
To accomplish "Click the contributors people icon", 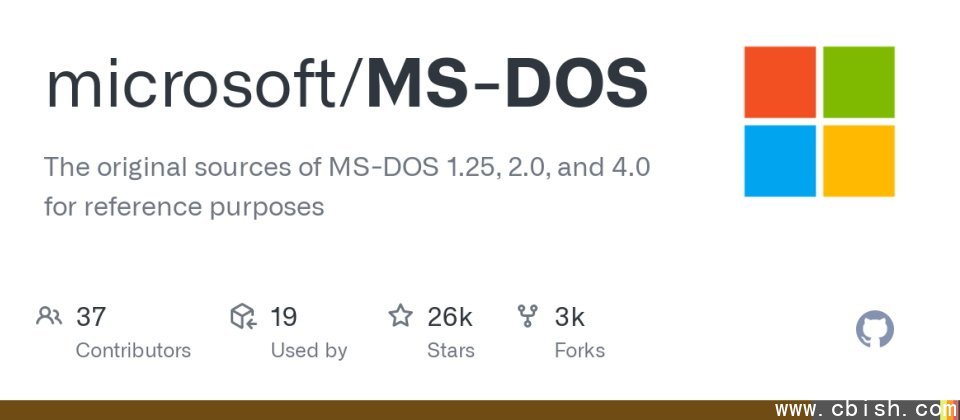I will (x=49, y=316).
